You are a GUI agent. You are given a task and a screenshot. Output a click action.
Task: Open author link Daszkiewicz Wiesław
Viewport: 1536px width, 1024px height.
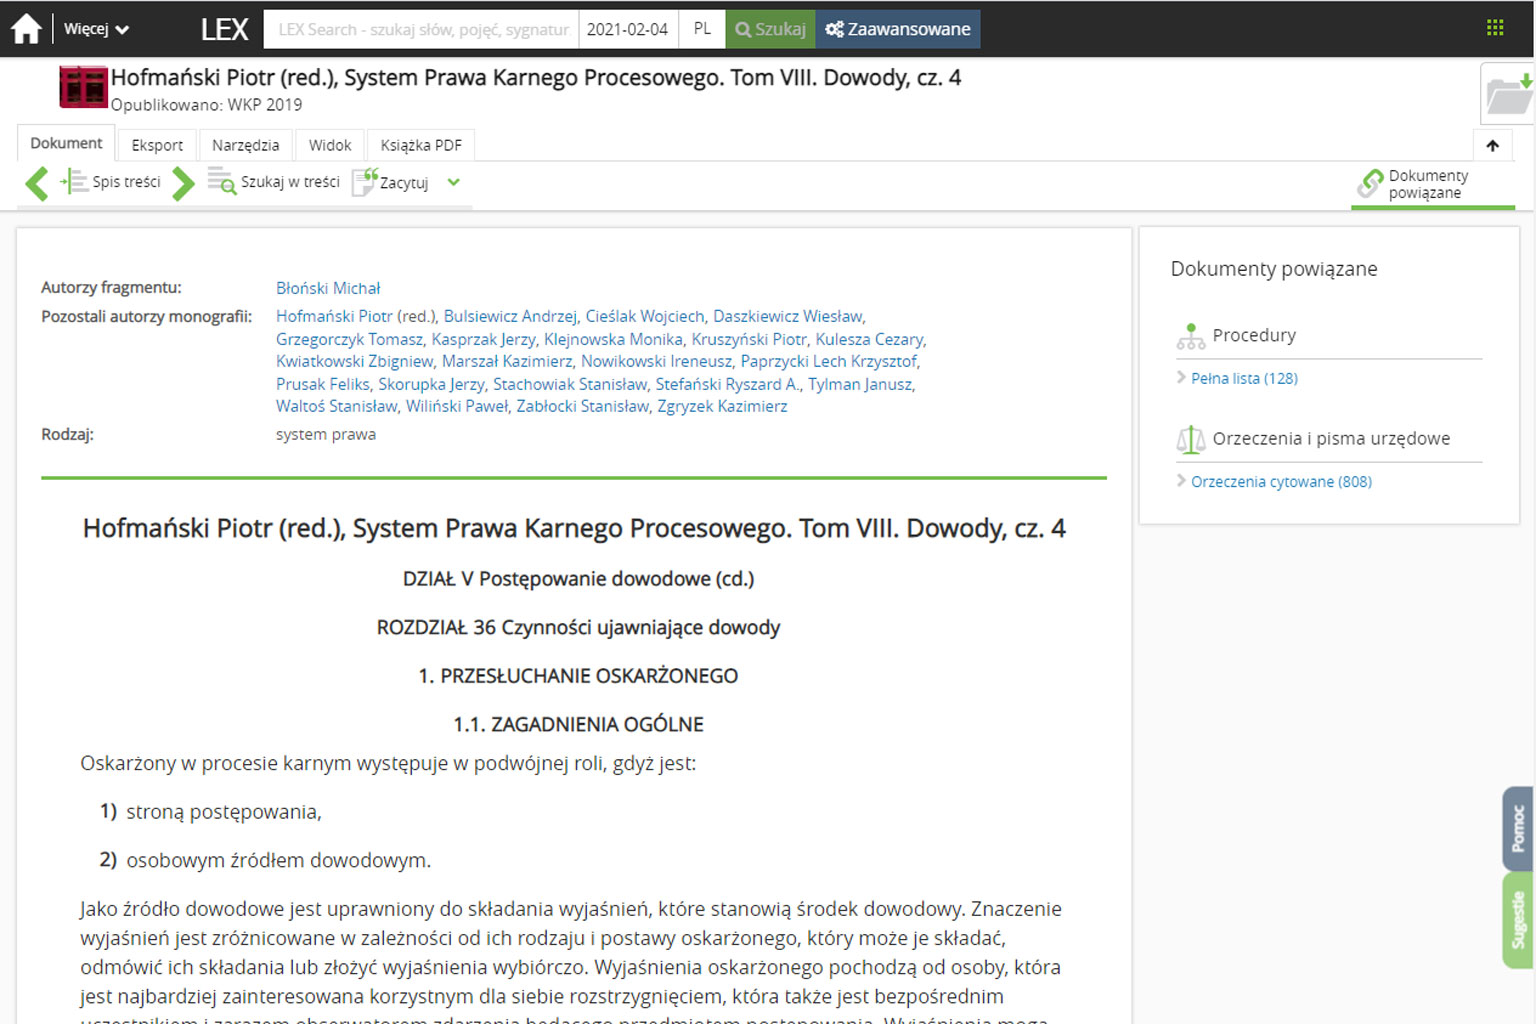point(788,316)
